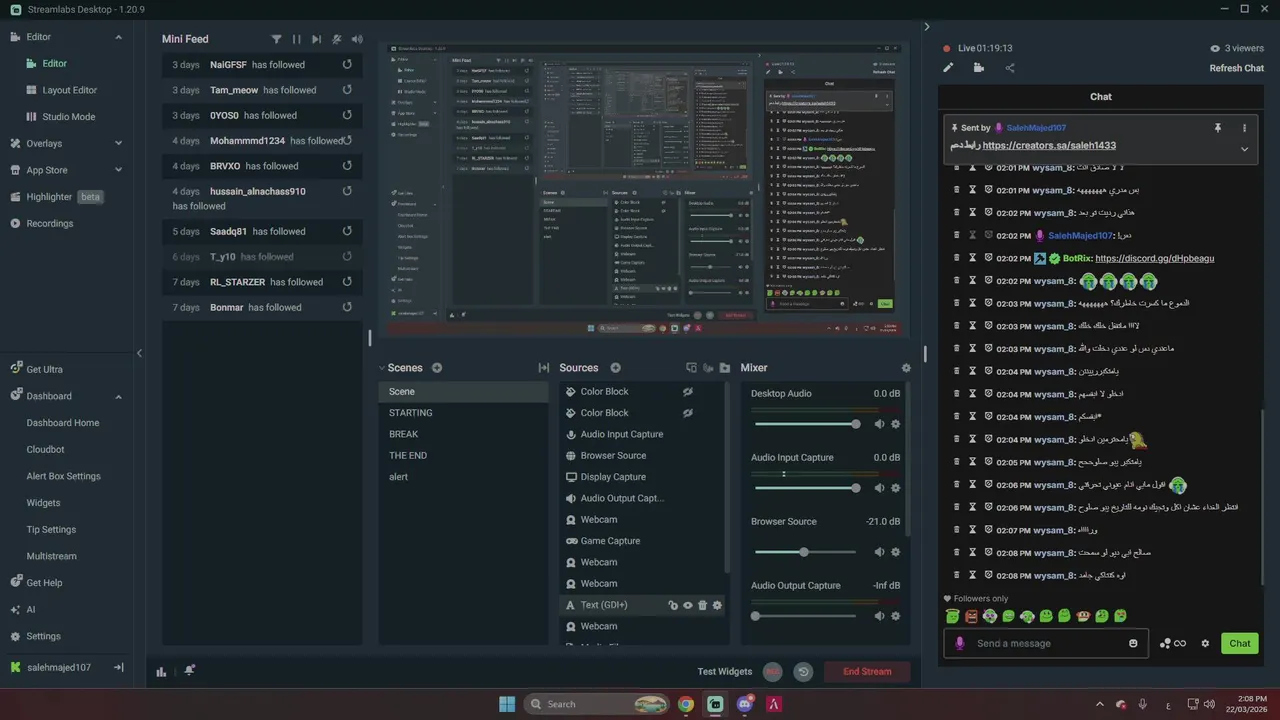Expand the pinned chat message chevron
This screenshot has width=1280, height=720.
tap(1244, 149)
